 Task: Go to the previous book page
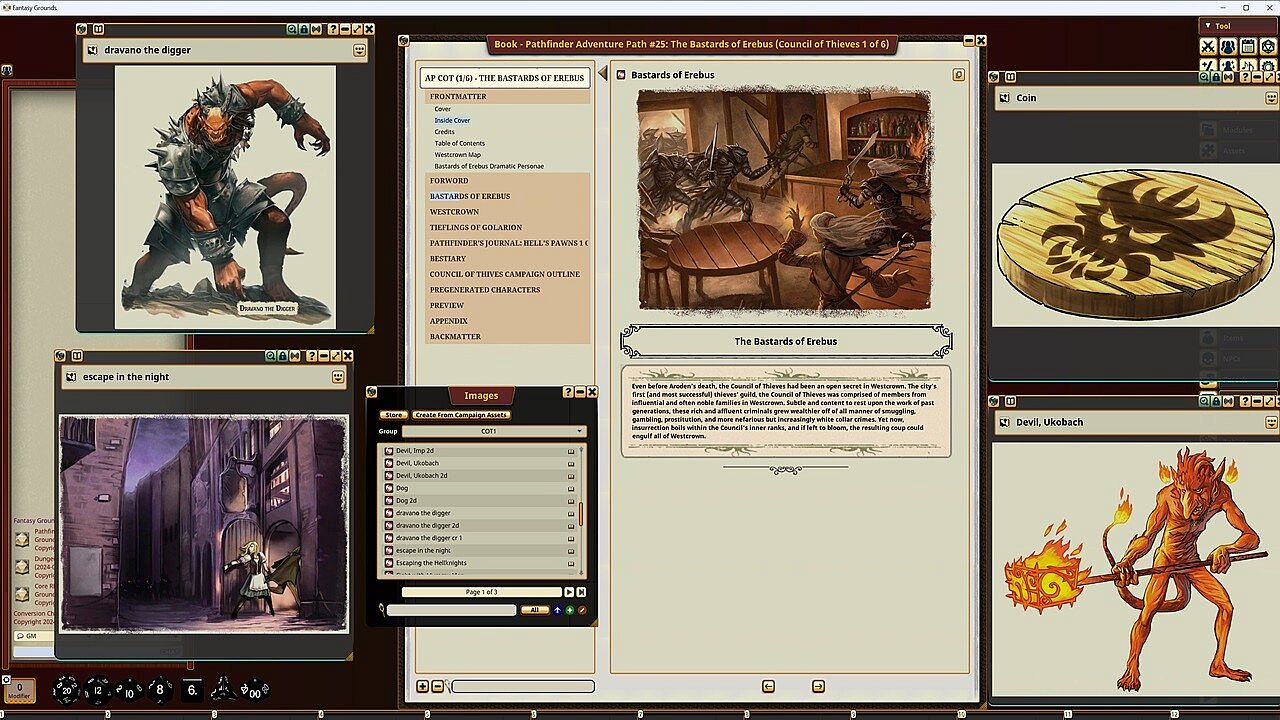[x=768, y=686]
